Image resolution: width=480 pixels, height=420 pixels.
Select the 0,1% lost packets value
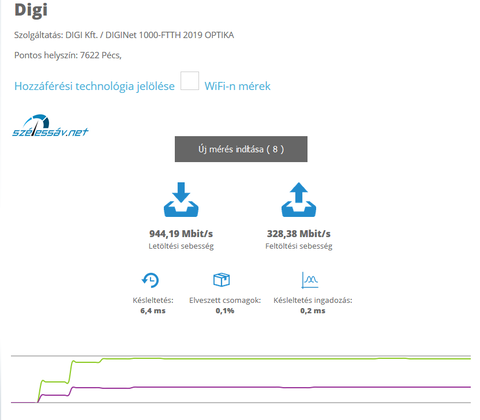pos(225,311)
